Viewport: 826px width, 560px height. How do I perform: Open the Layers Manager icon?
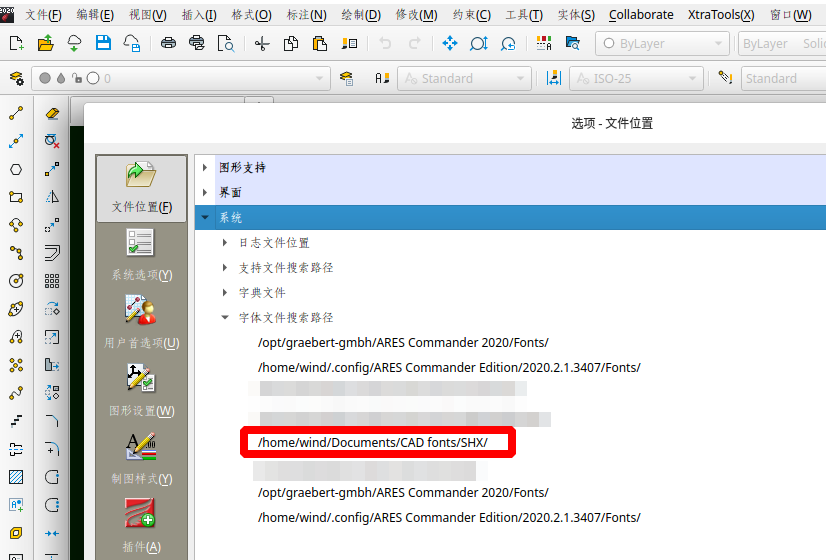click(x=17, y=78)
